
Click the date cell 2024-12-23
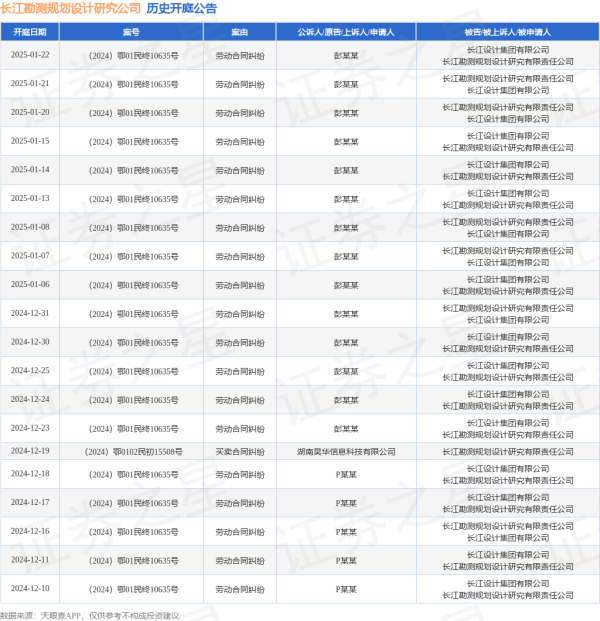click(x=30, y=428)
